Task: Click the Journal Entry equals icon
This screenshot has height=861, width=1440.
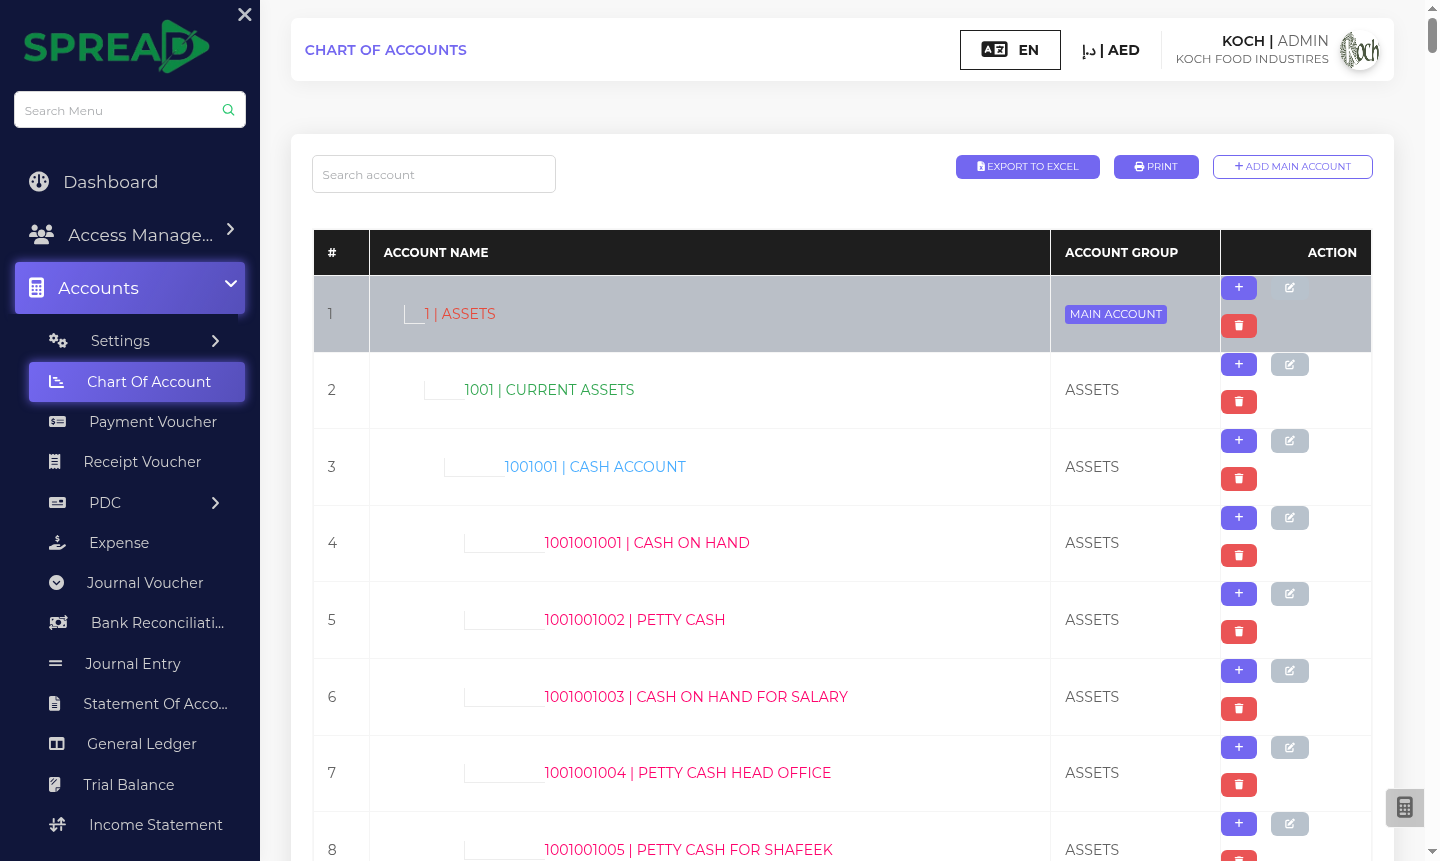Action: pyautogui.click(x=56, y=664)
